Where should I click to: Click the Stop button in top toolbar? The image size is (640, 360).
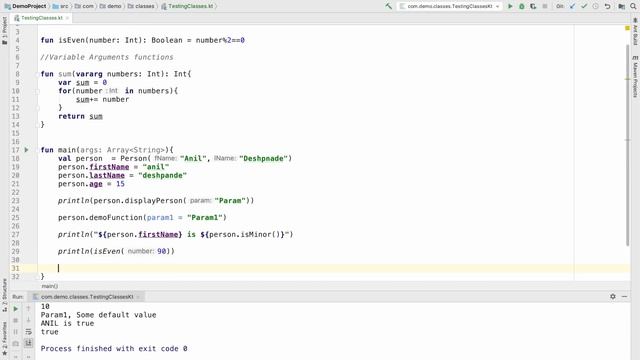coord(544,6)
